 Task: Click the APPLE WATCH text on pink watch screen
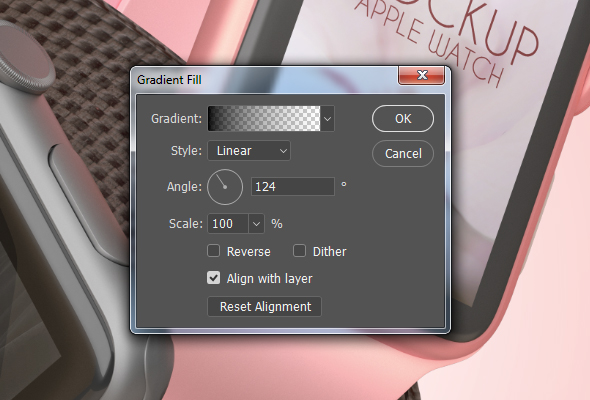tap(429, 45)
